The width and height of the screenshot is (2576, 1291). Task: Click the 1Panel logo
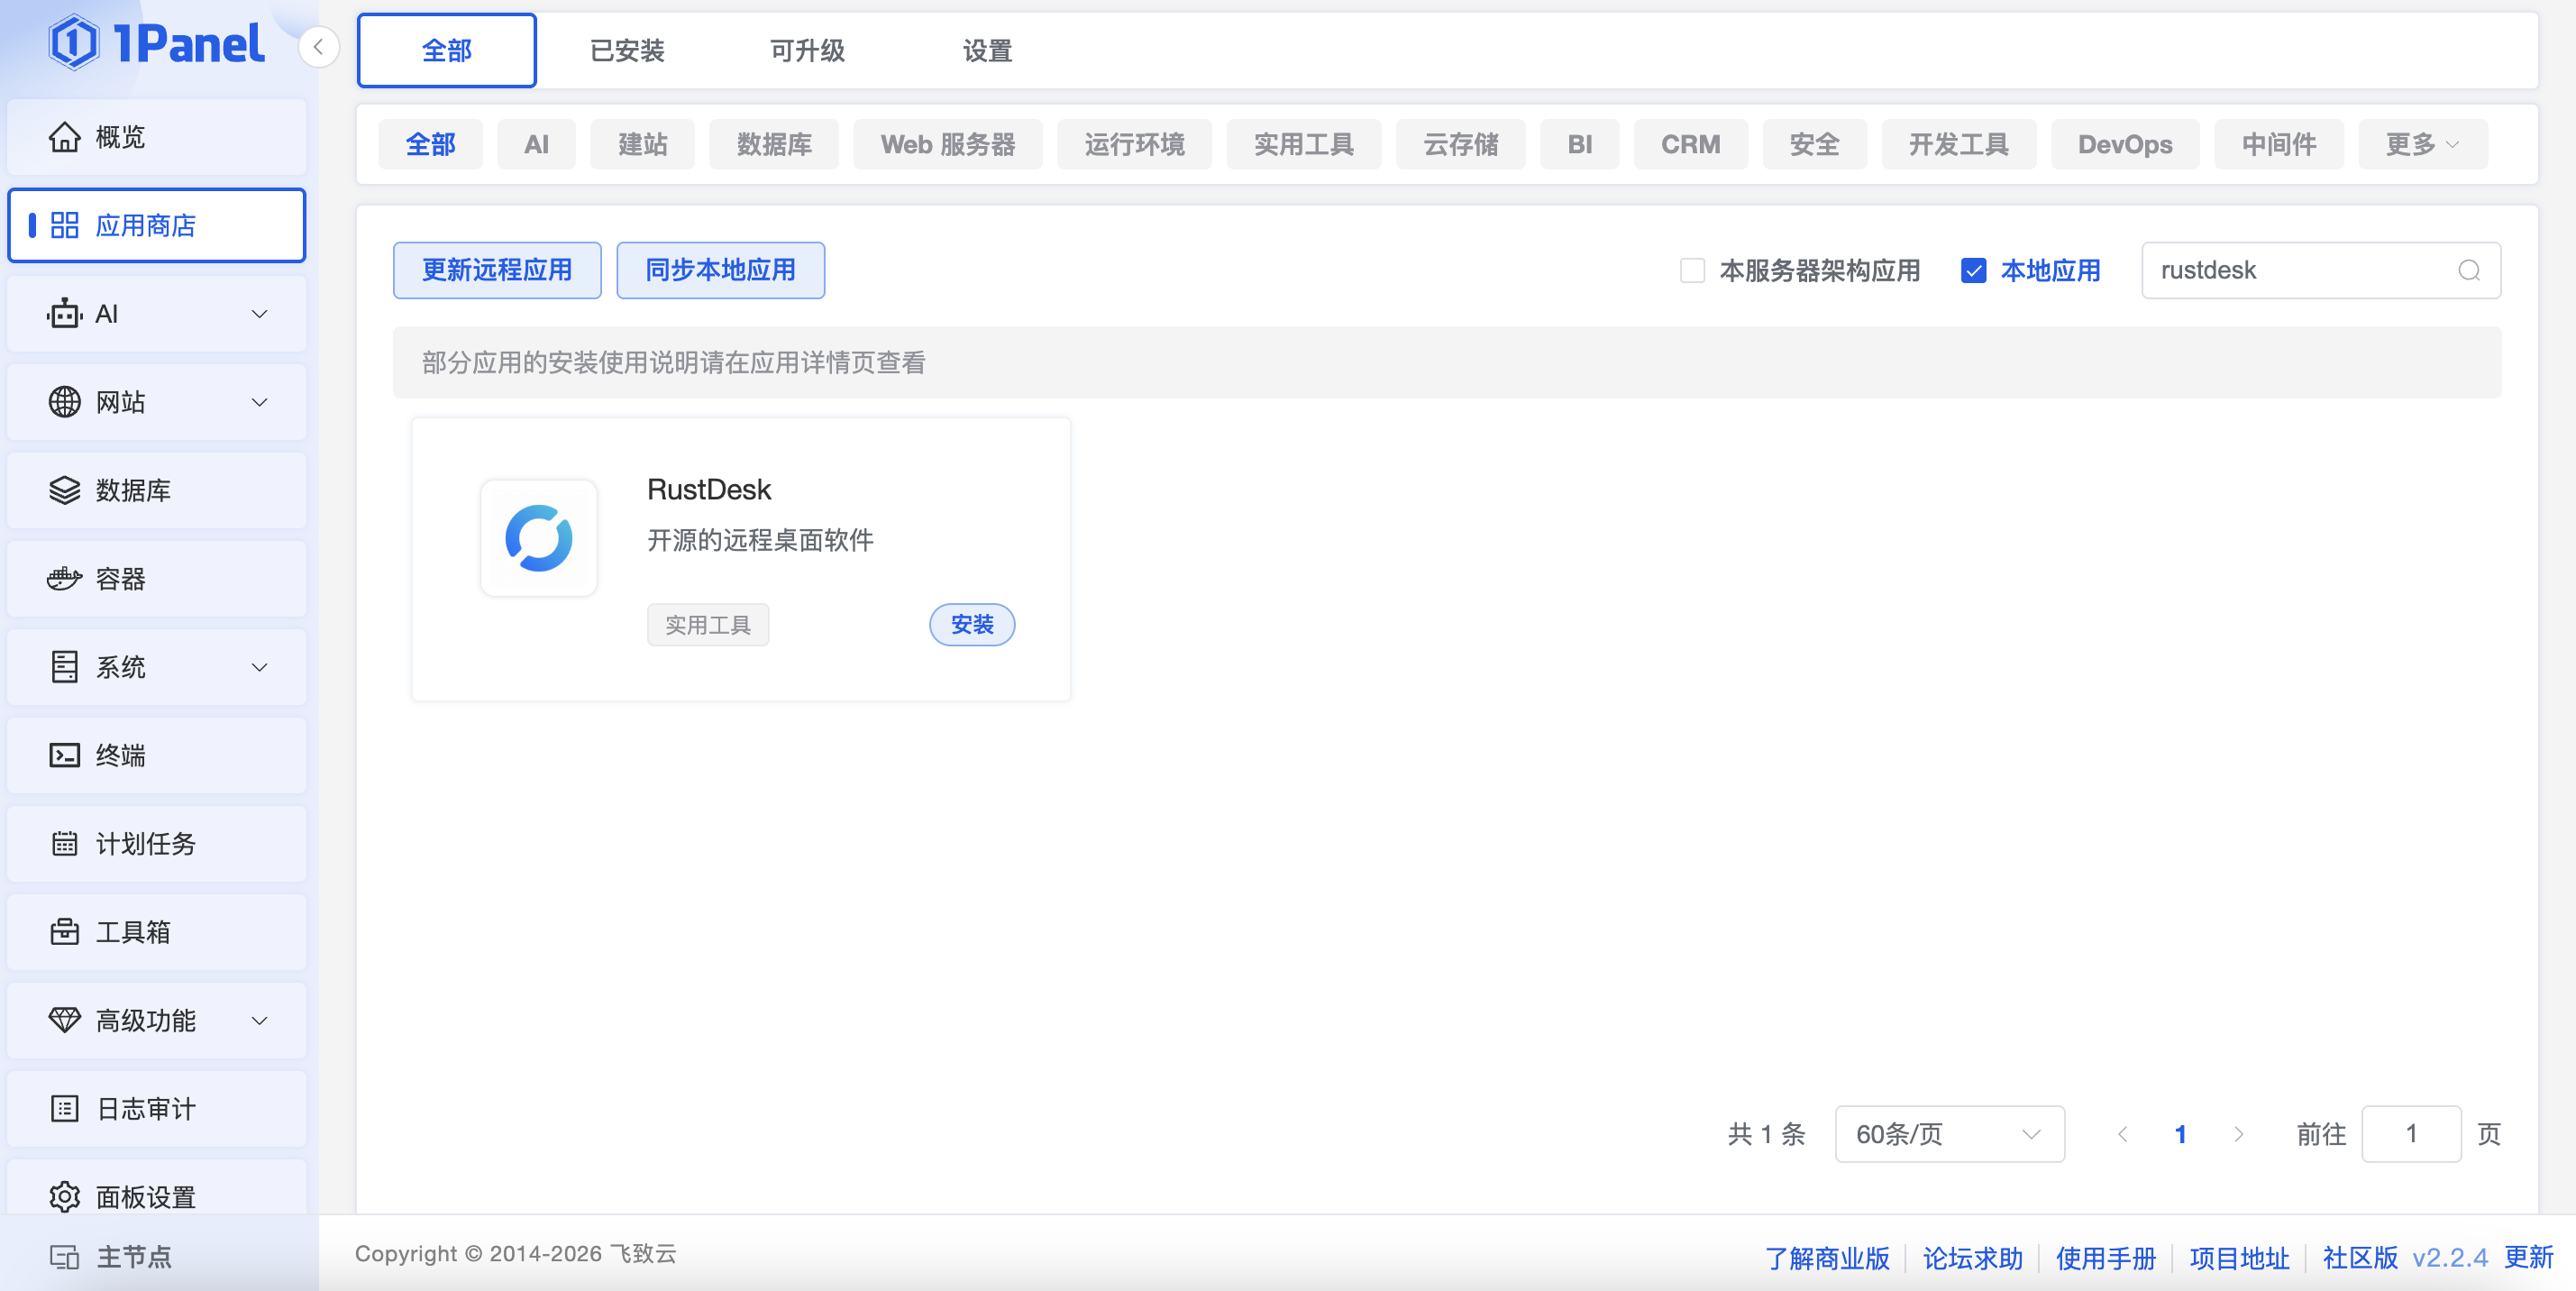(157, 43)
